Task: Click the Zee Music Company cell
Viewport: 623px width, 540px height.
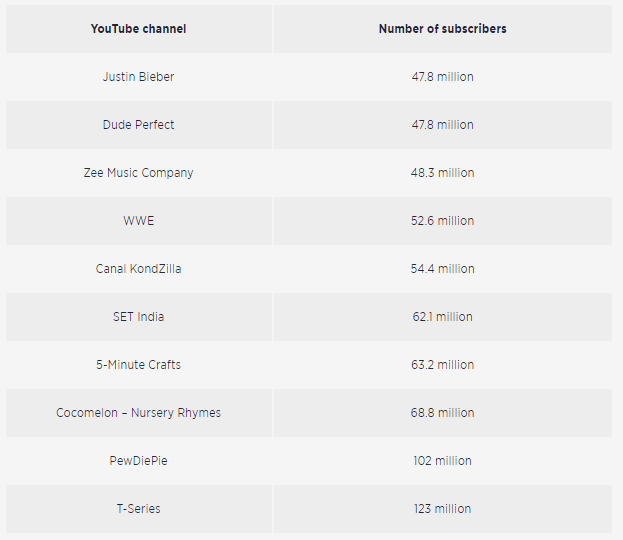Action: (x=138, y=173)
